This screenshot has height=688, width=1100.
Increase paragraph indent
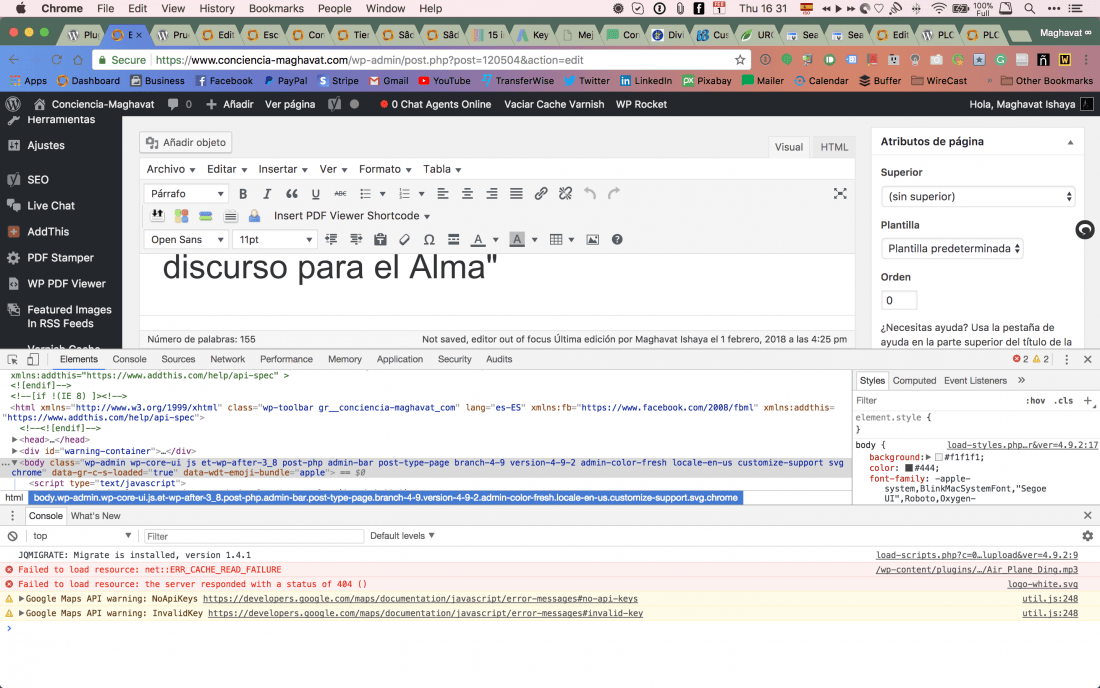click(356, 240)
